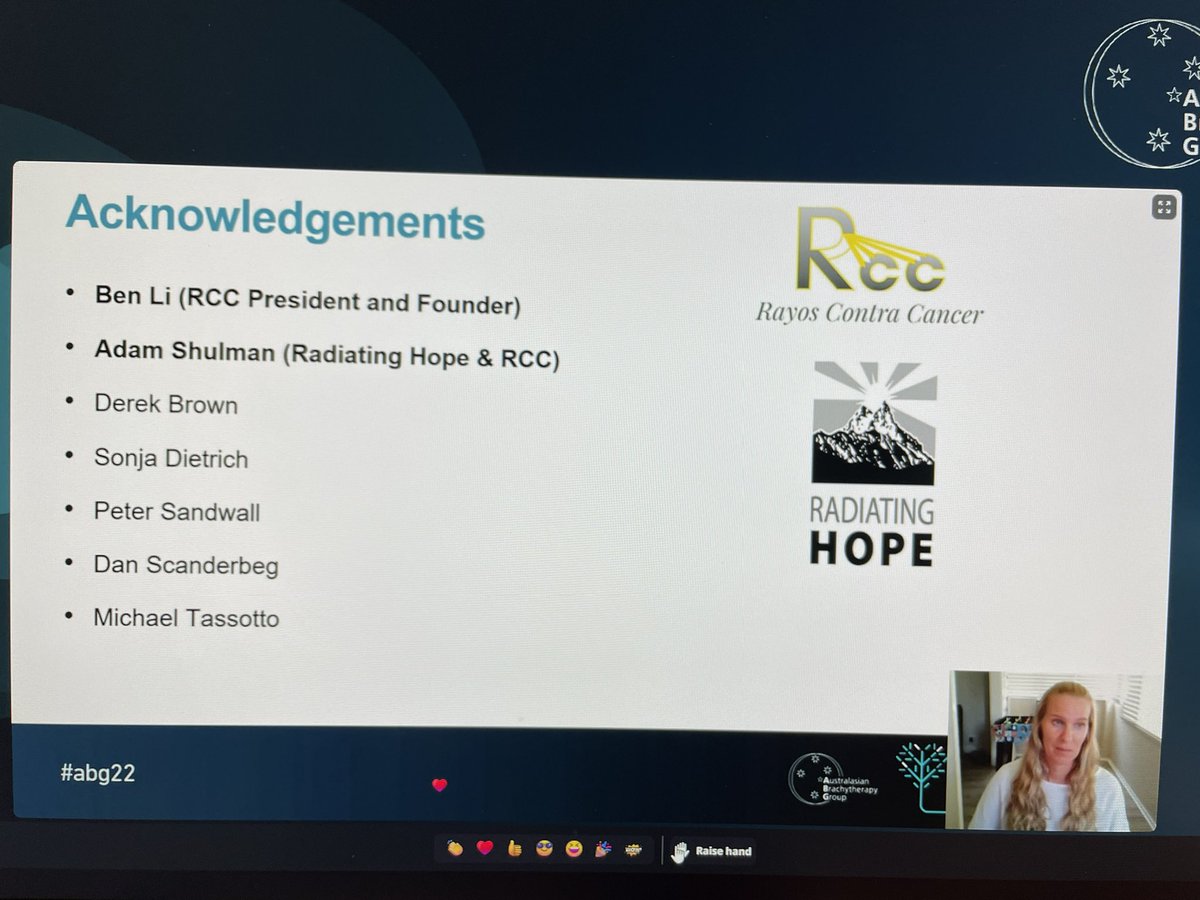Send the party popper reaction
This screenshot has width=1200, height=900.
603,849
